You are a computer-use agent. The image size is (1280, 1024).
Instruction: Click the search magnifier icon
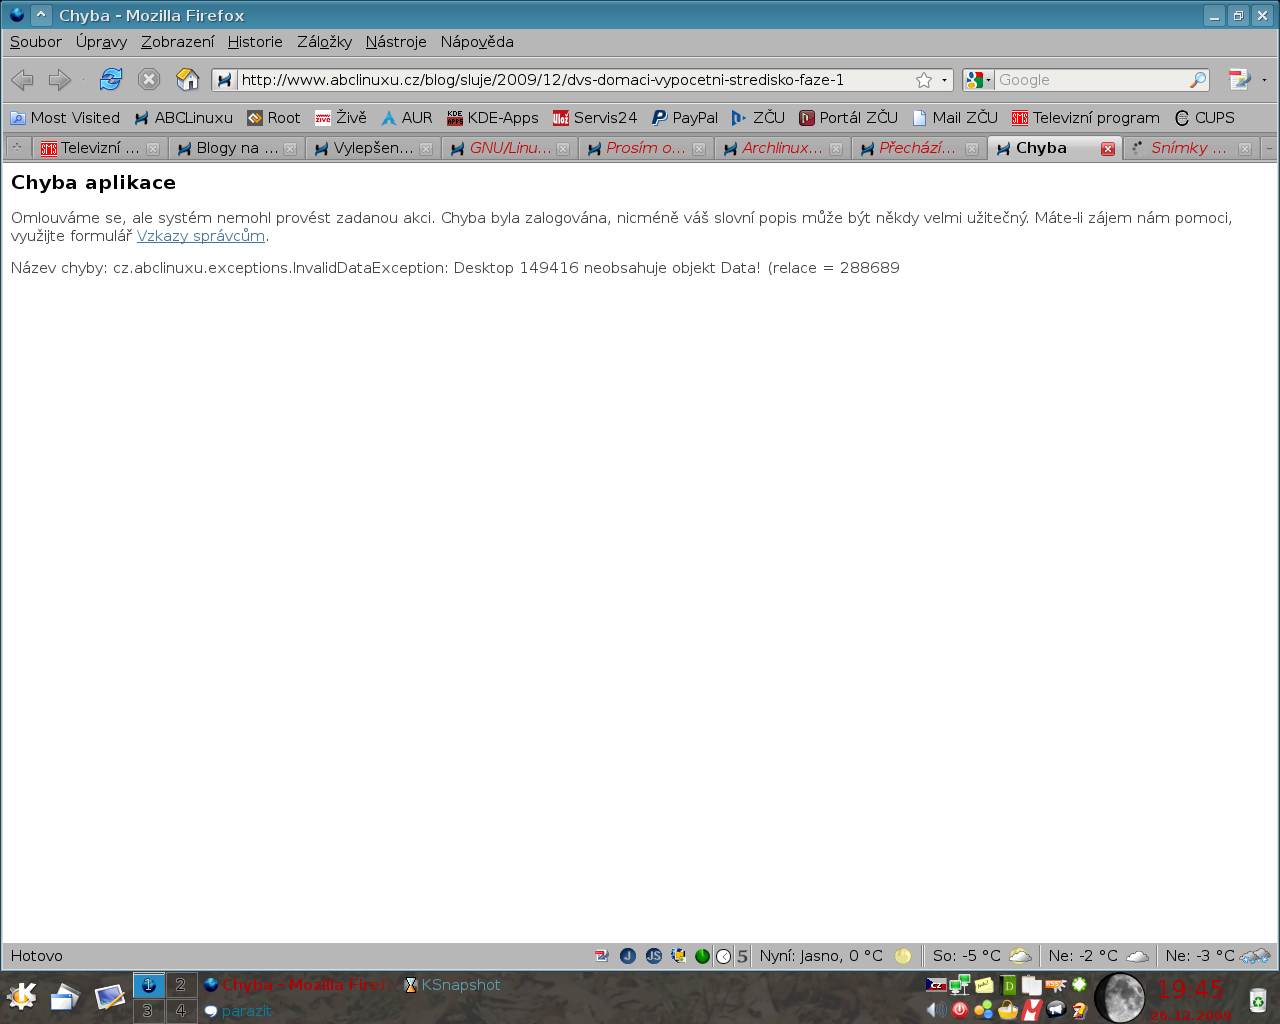tap(1197, 80)
